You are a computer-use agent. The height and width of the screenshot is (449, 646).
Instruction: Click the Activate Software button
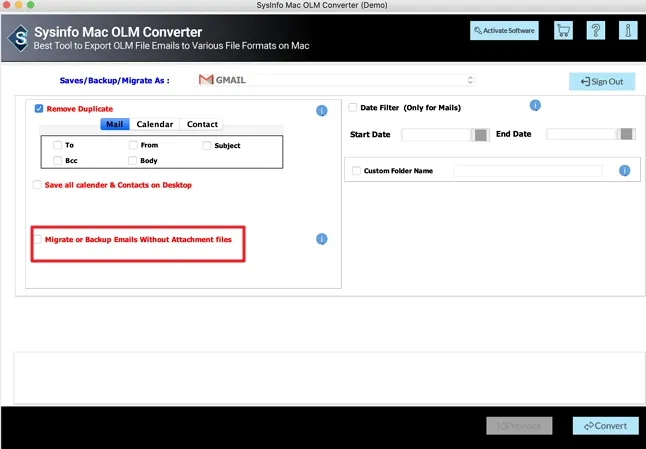point(504,30)
